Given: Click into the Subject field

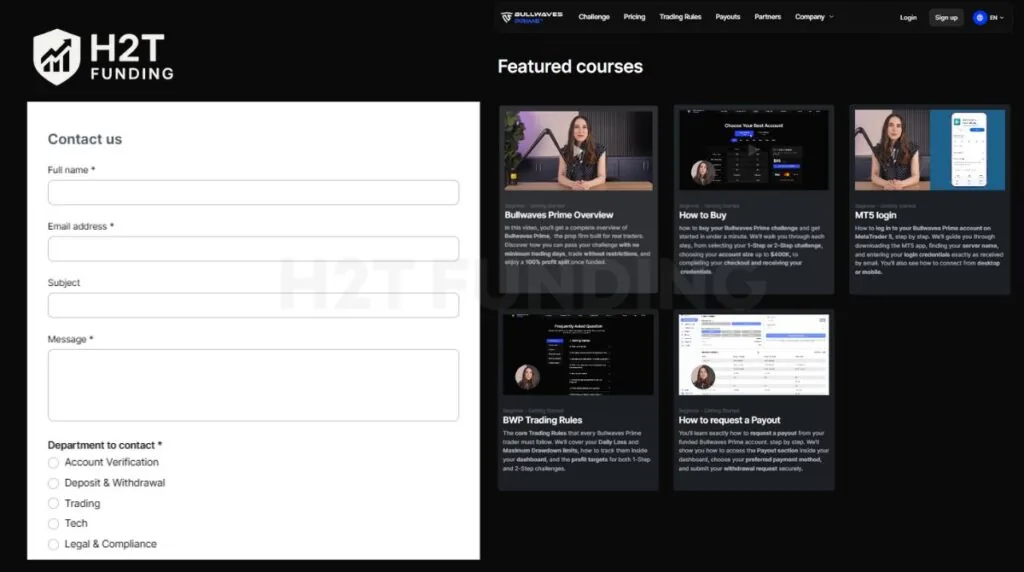Looking at the screenshot, I should [253, 305].
